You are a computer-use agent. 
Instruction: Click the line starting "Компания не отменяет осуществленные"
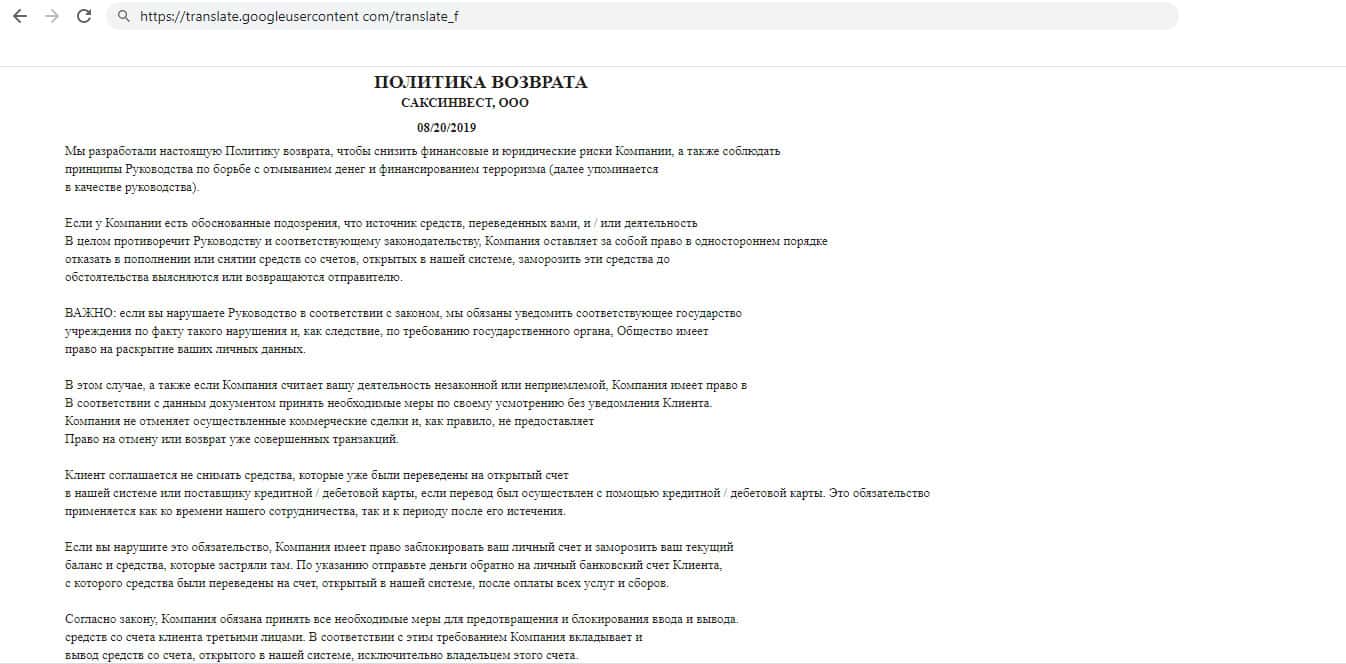click(x=329, y=422)
